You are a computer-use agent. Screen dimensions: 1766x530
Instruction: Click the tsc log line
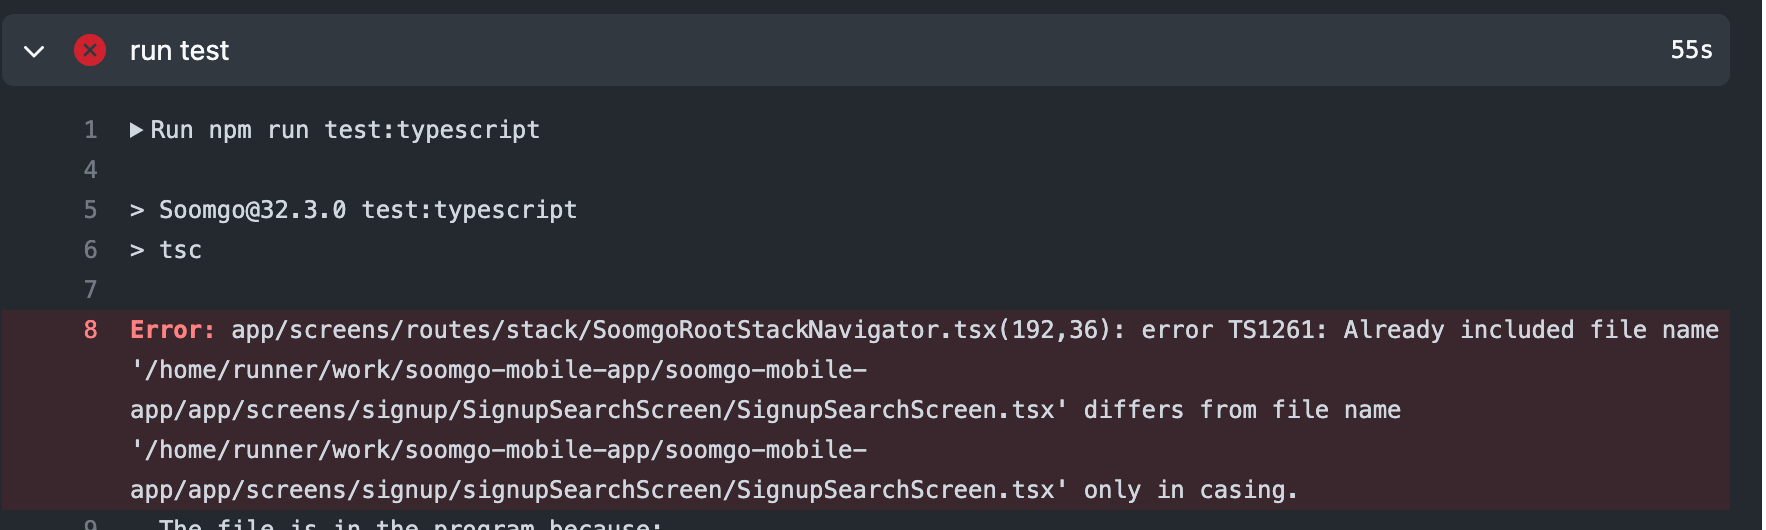[180, 250]
